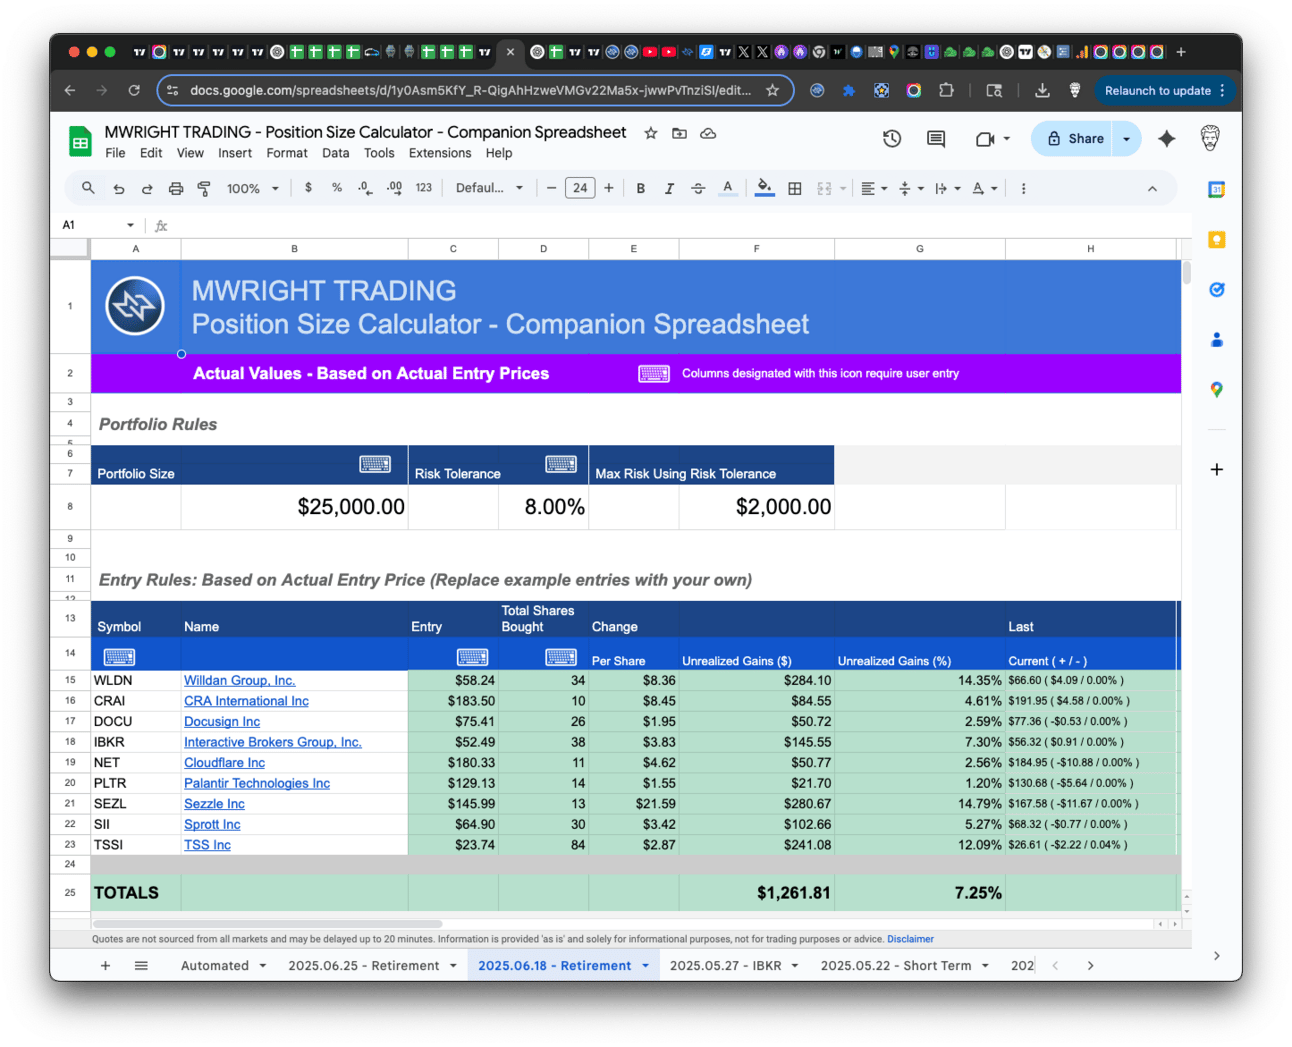The height and width of the screenshot is (1047, 1292).
Task: Open the text color picker
Action: (727, 188)
